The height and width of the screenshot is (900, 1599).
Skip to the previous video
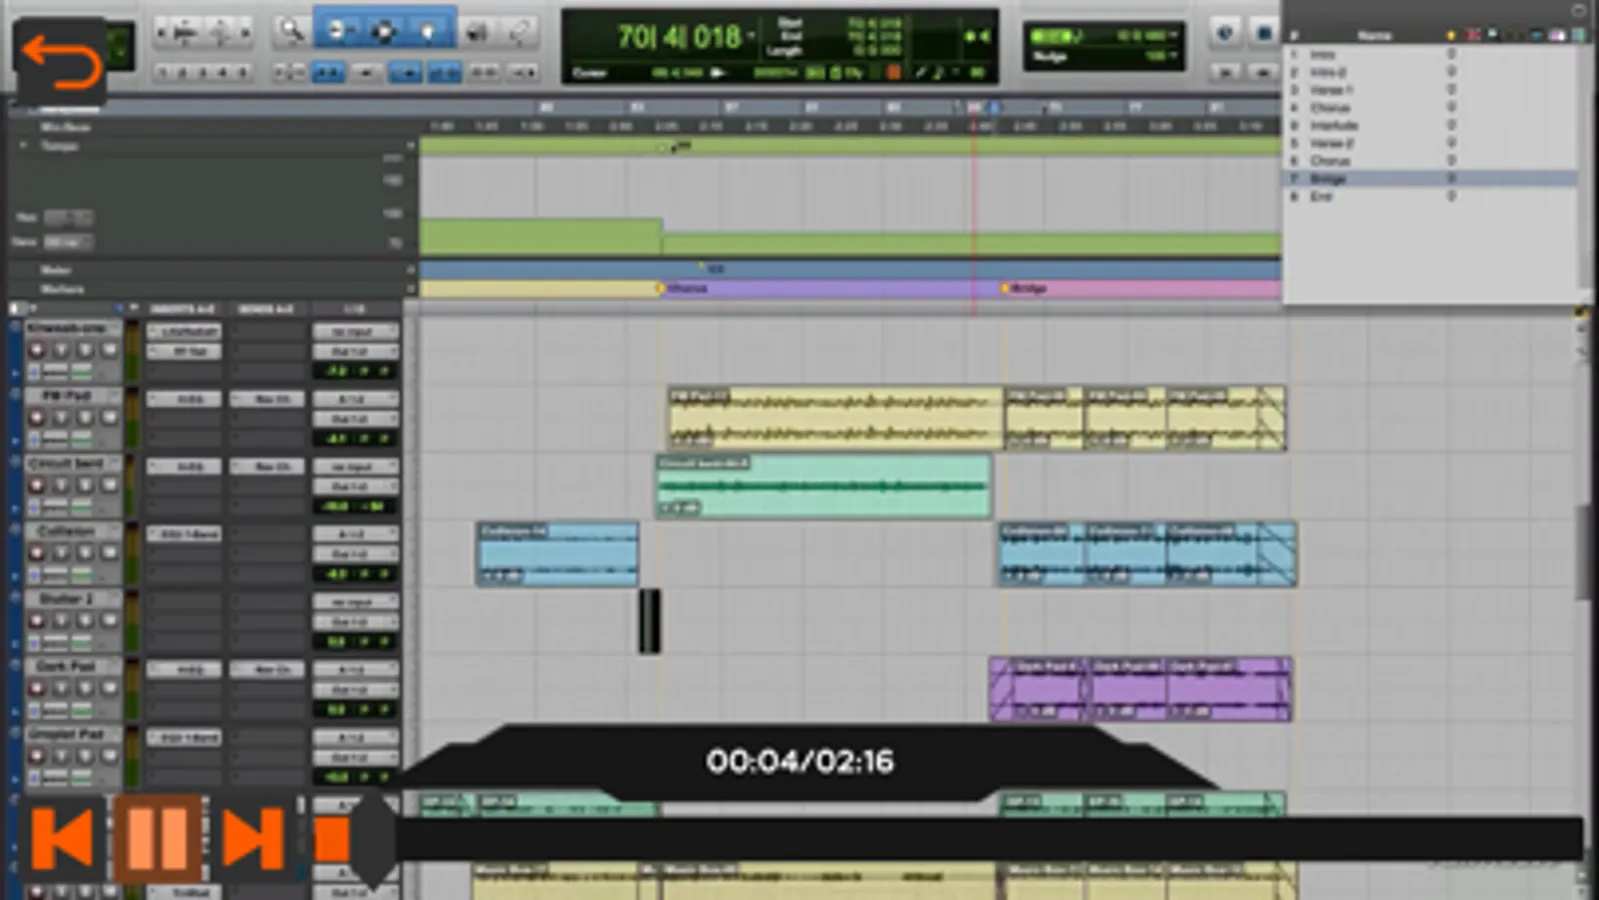point(62,838)
